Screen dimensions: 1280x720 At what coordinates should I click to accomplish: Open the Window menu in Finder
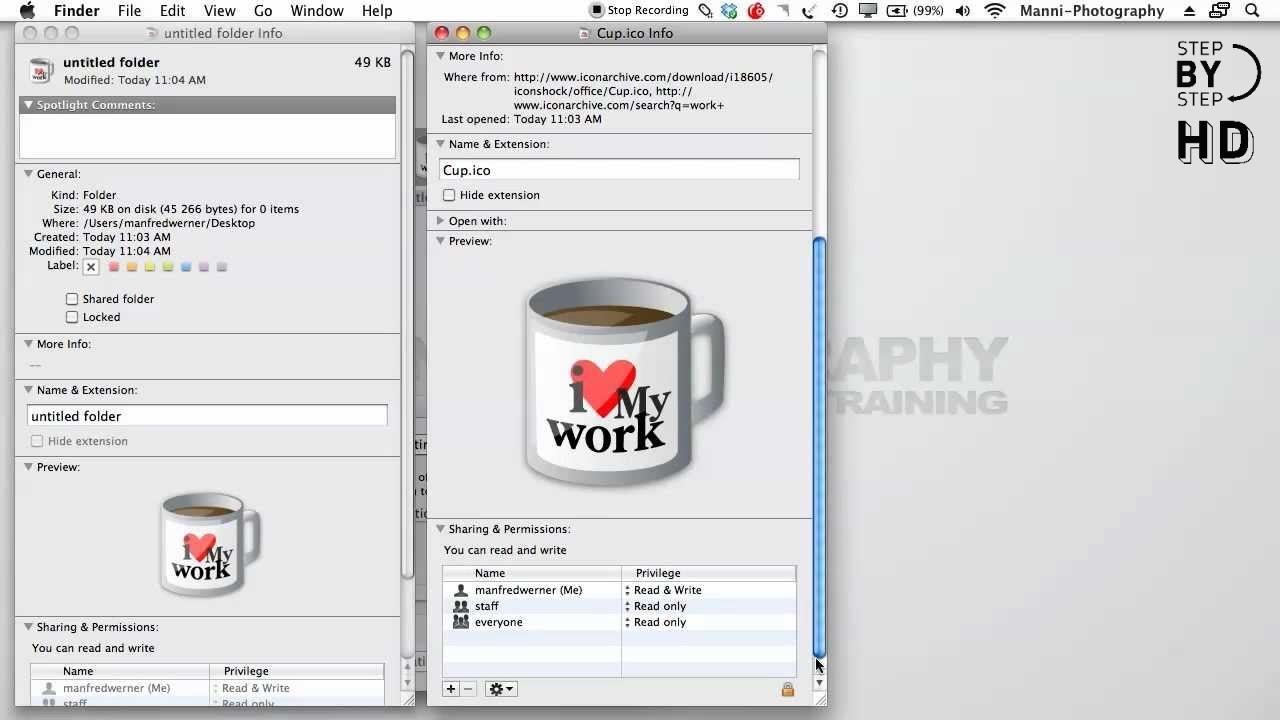tap(317, 11)
